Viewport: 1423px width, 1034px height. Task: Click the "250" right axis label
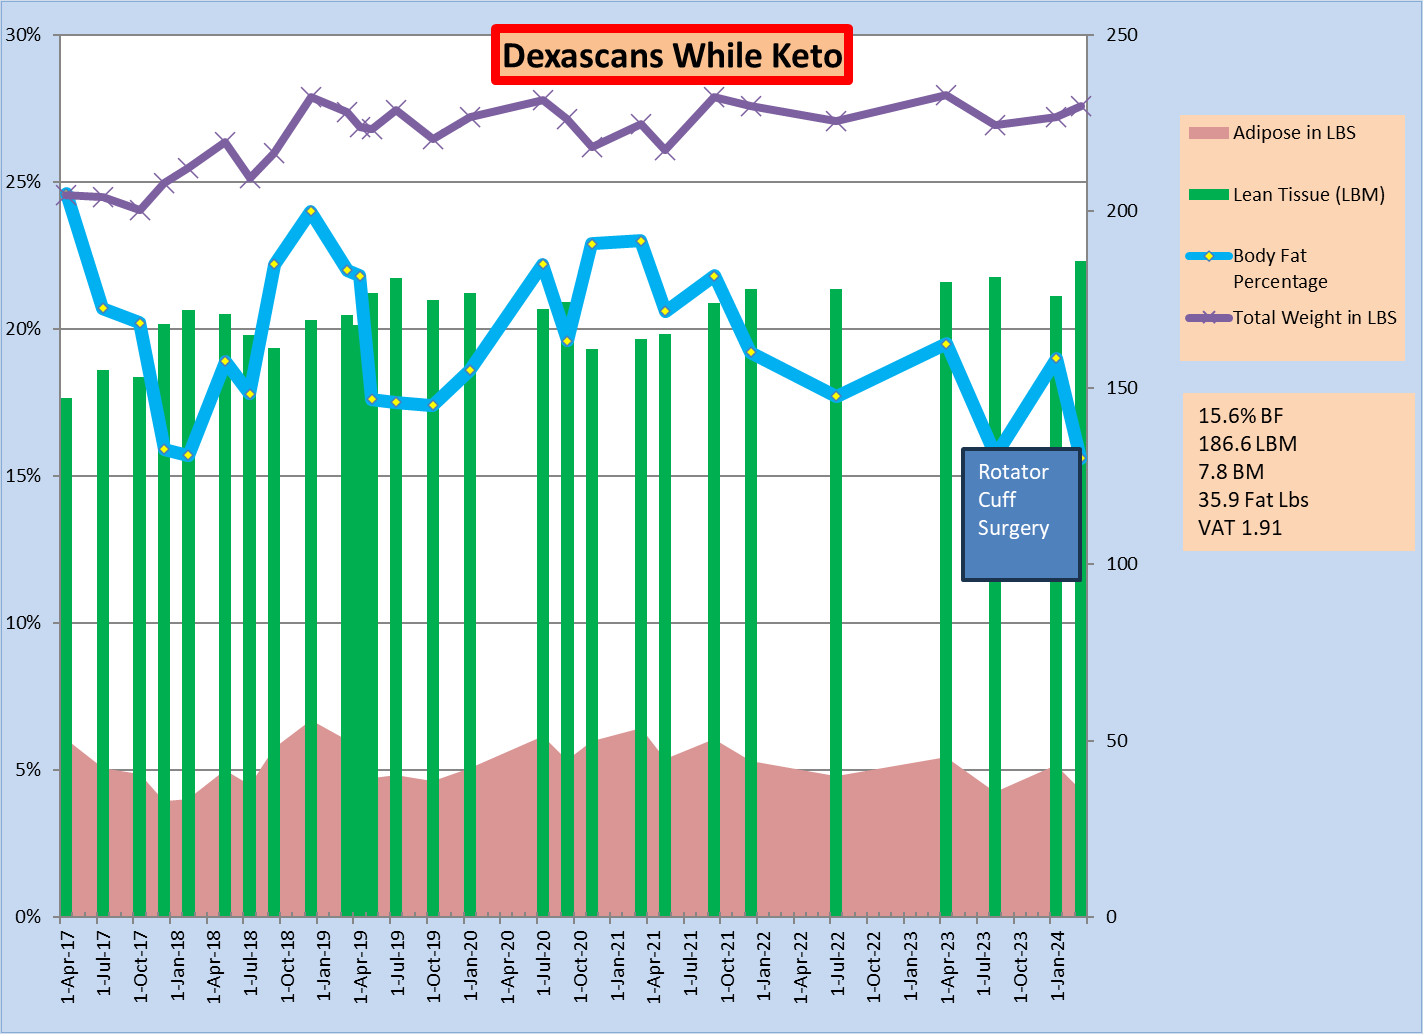tap(1122, 35)
